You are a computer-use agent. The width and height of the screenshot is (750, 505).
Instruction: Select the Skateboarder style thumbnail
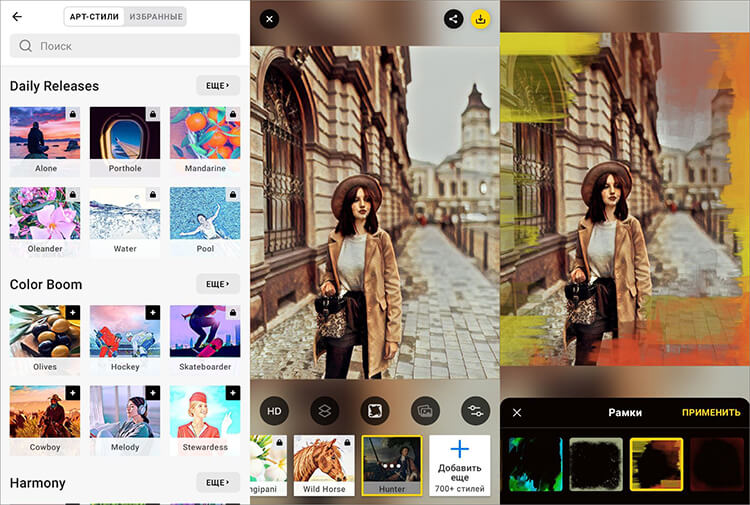pos(205,340)
